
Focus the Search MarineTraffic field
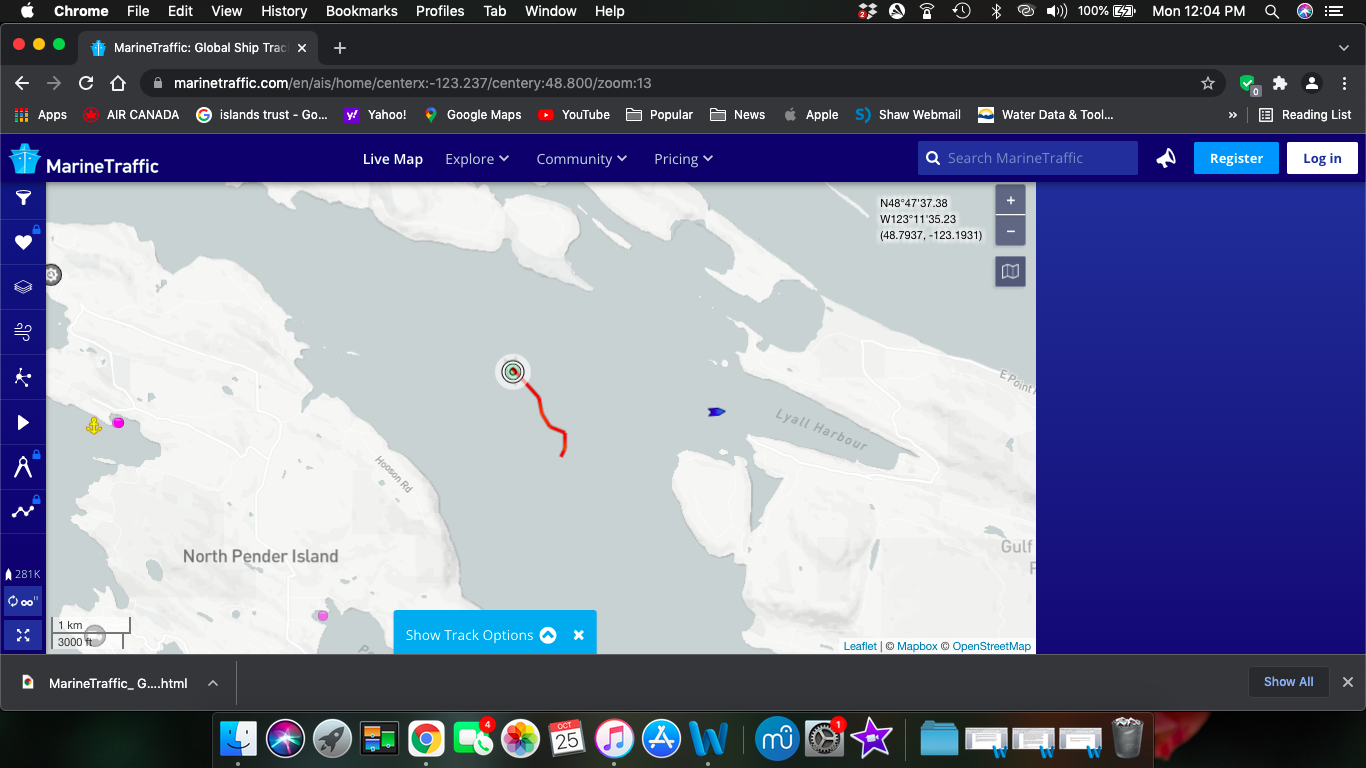(x=1028, y=158)
